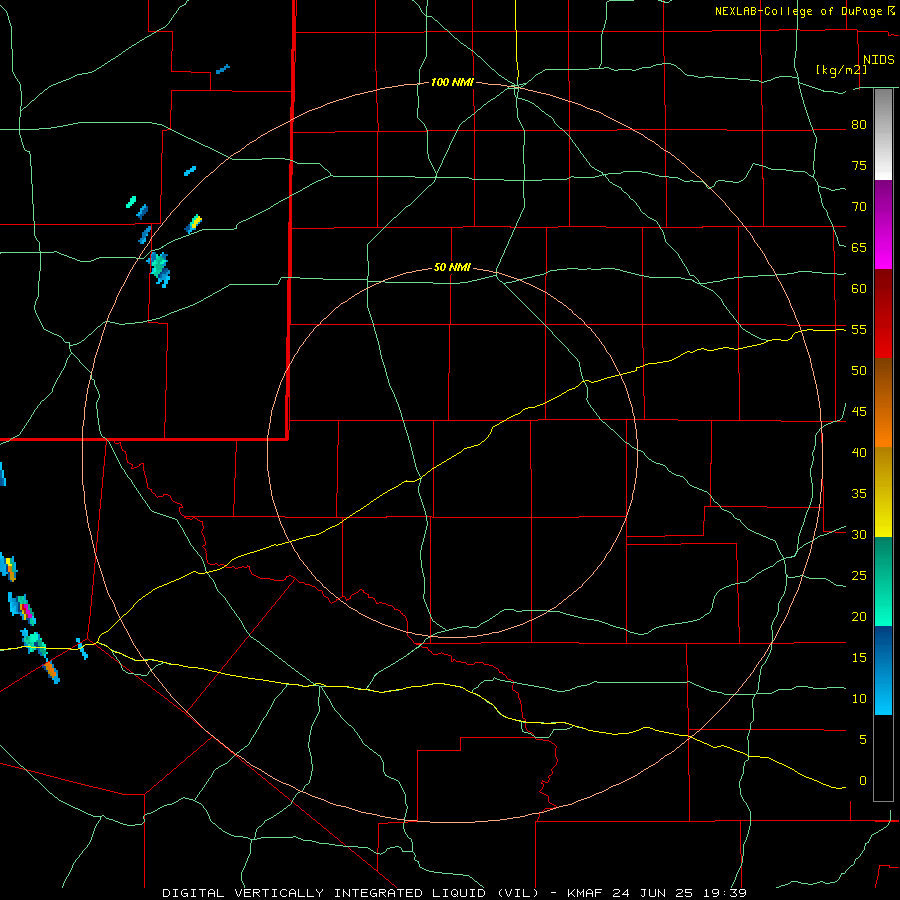Click the green-teal segment of color bar

pyautogui.click(x=883, y=581)
